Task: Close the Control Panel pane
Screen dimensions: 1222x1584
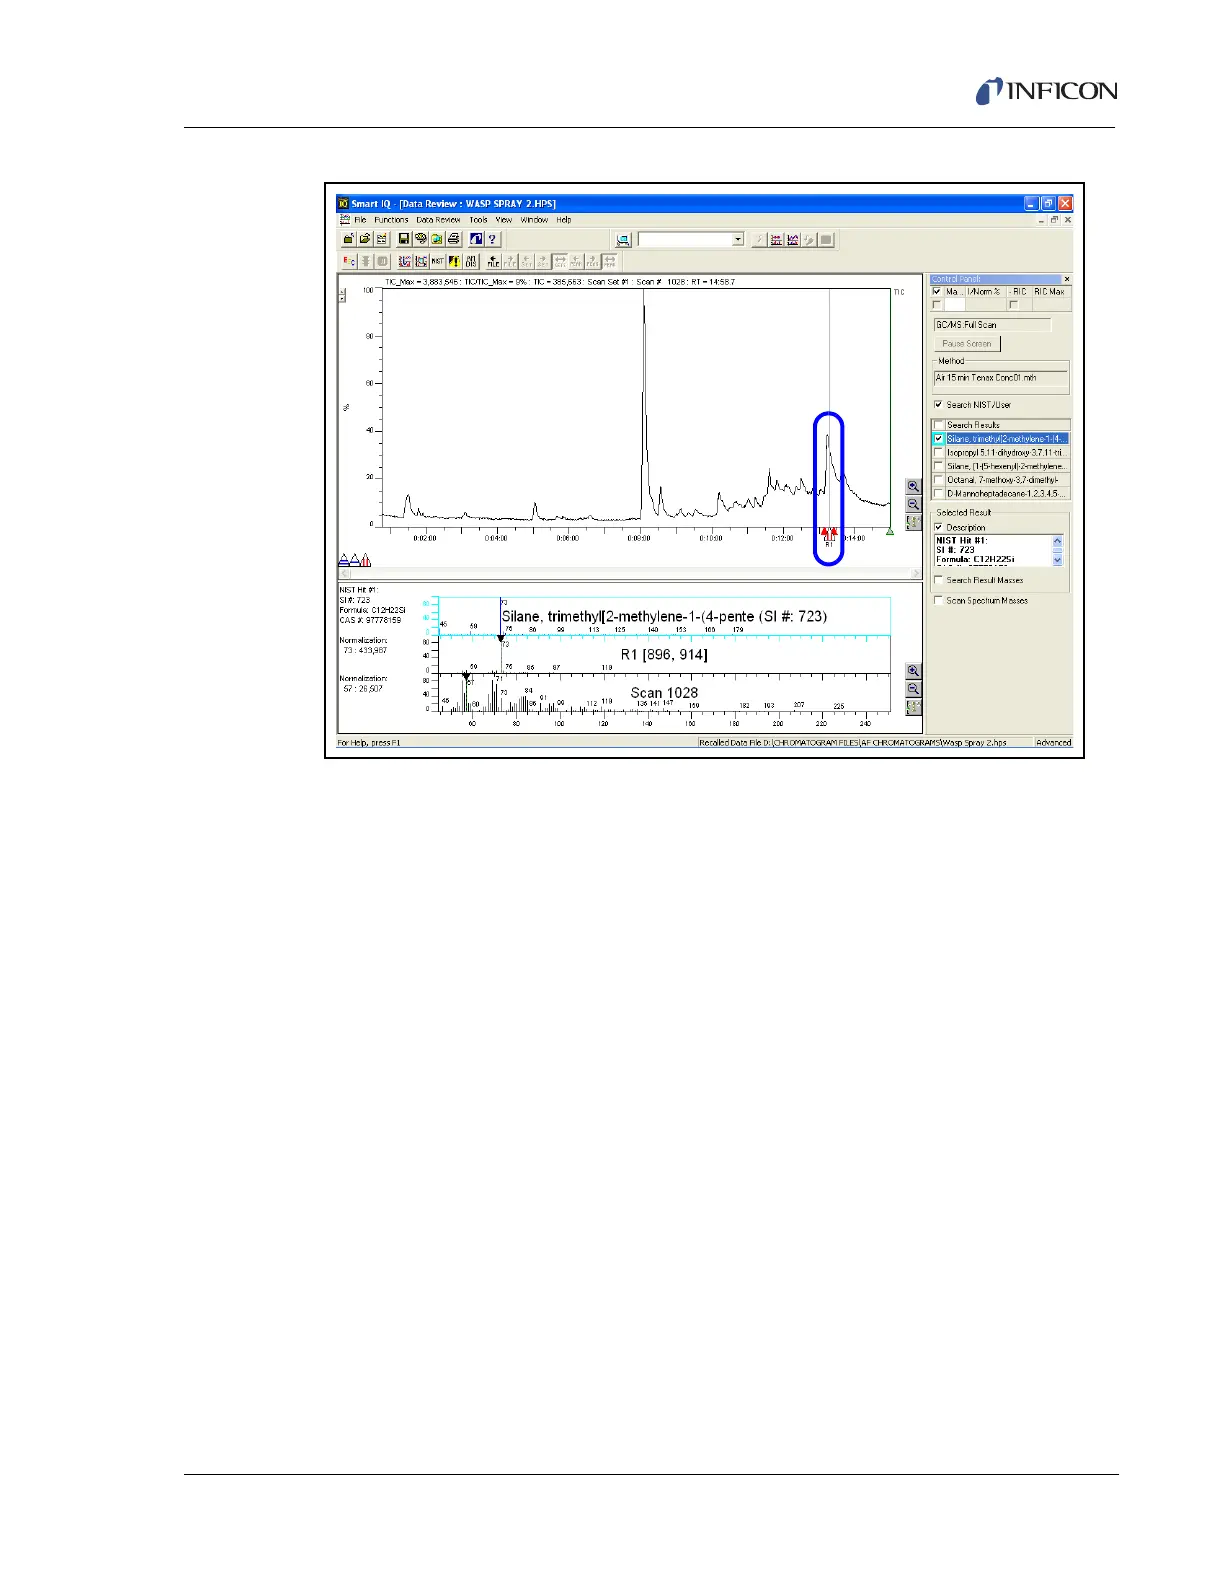Action: click(1066, 279)
